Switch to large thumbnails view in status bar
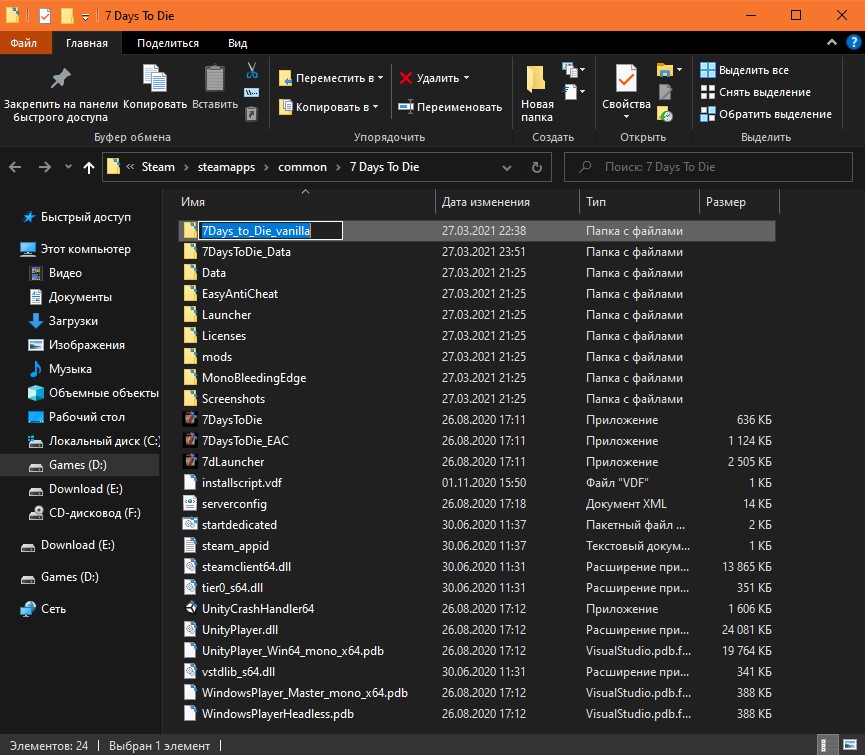 850,745
